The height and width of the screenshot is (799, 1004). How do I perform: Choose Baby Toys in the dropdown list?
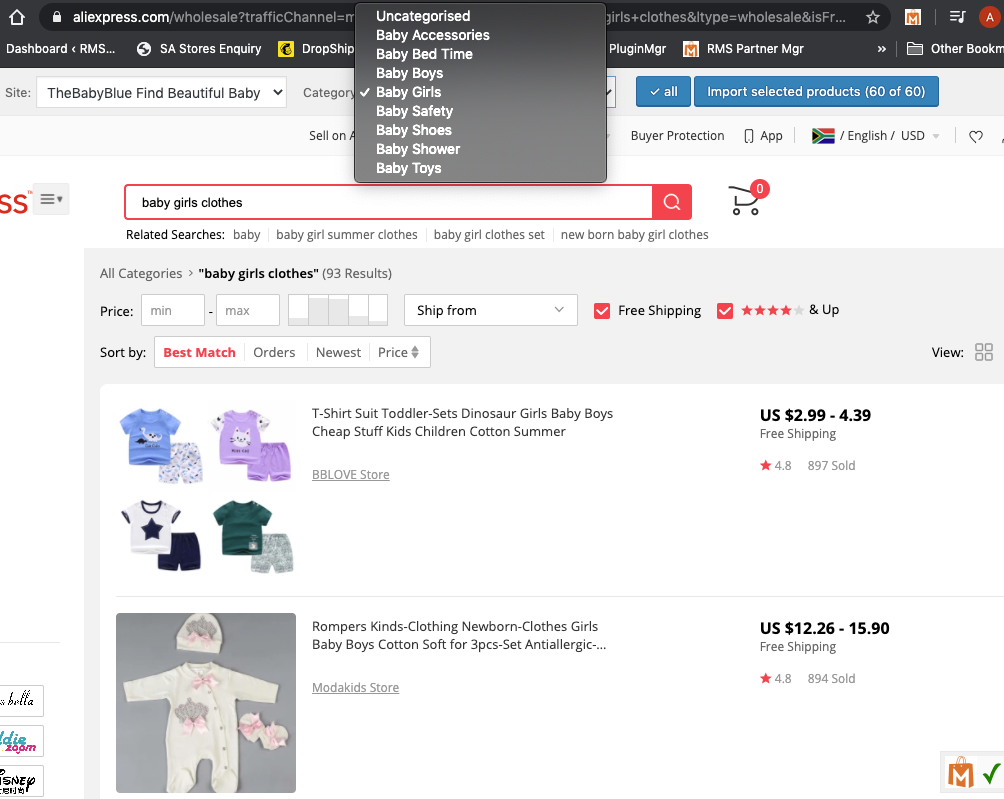(408, 168)
